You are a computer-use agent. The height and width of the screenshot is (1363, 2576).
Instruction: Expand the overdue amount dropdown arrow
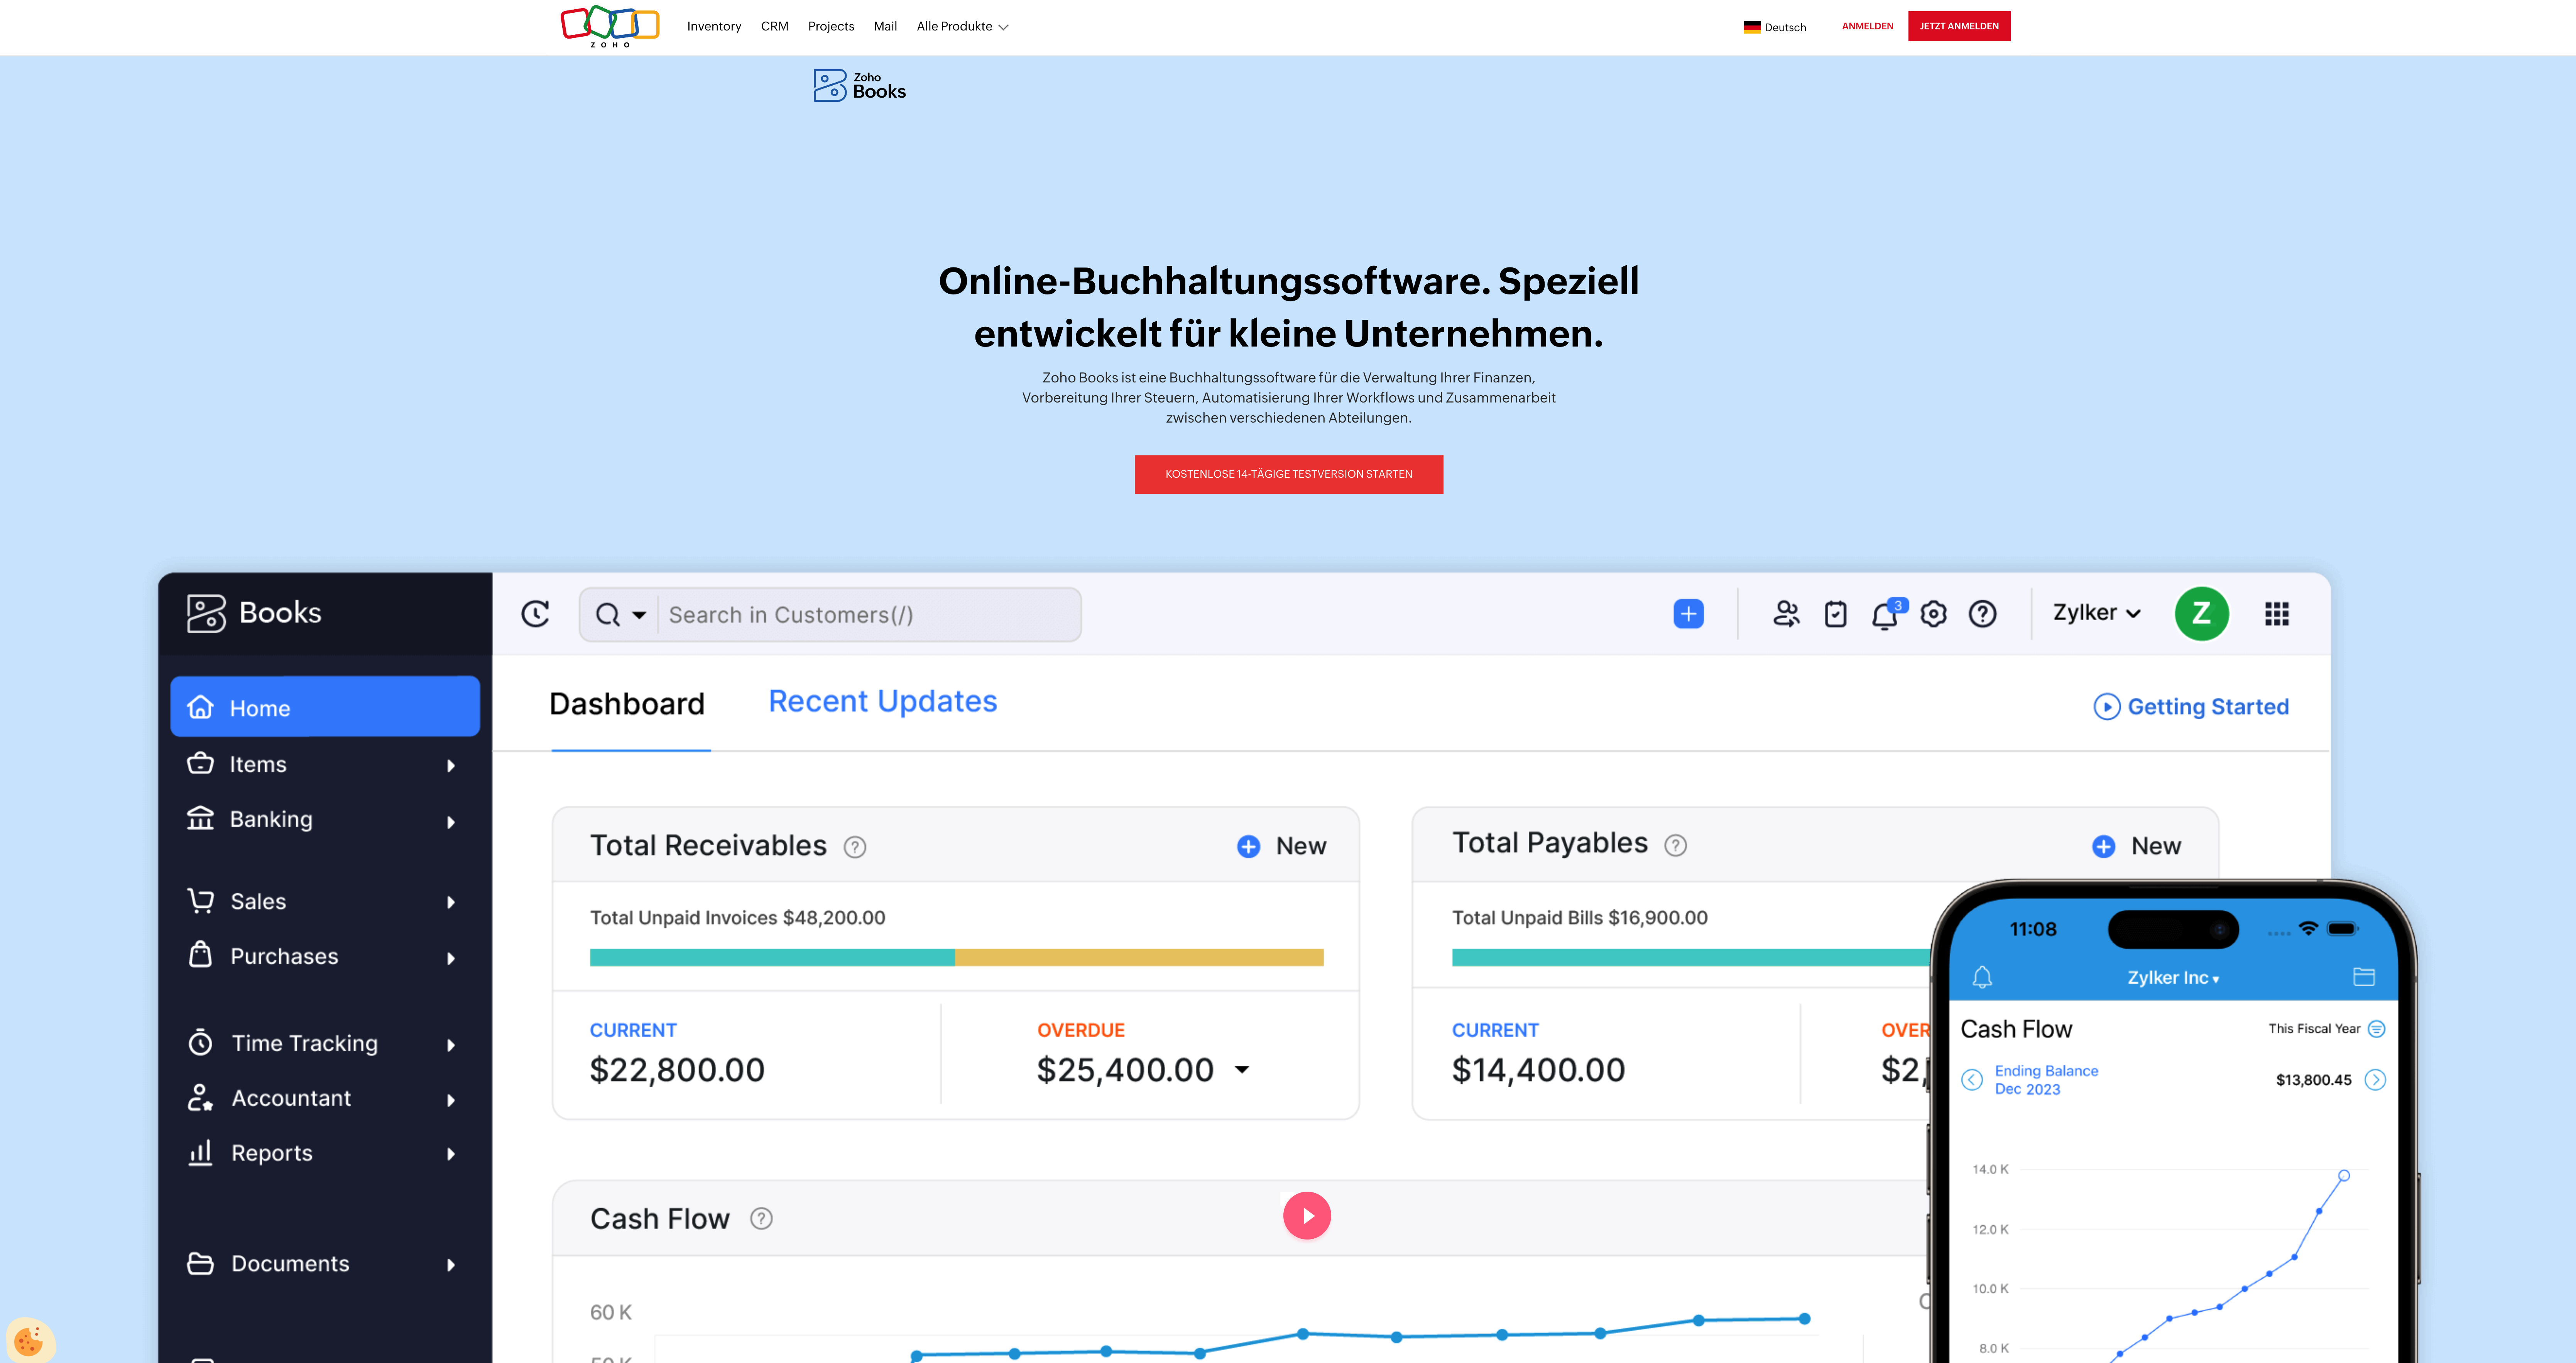tap(1242, 1069)
